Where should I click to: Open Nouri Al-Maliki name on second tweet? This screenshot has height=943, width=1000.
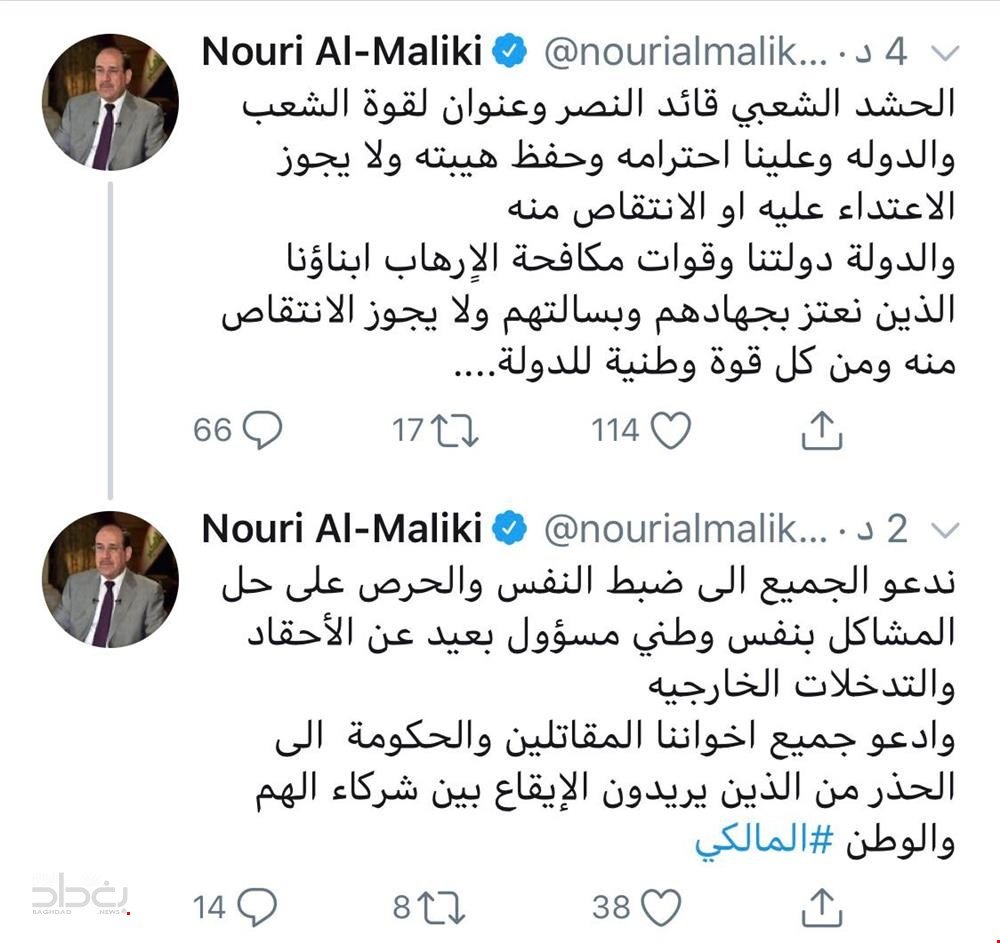pos(342,530)
